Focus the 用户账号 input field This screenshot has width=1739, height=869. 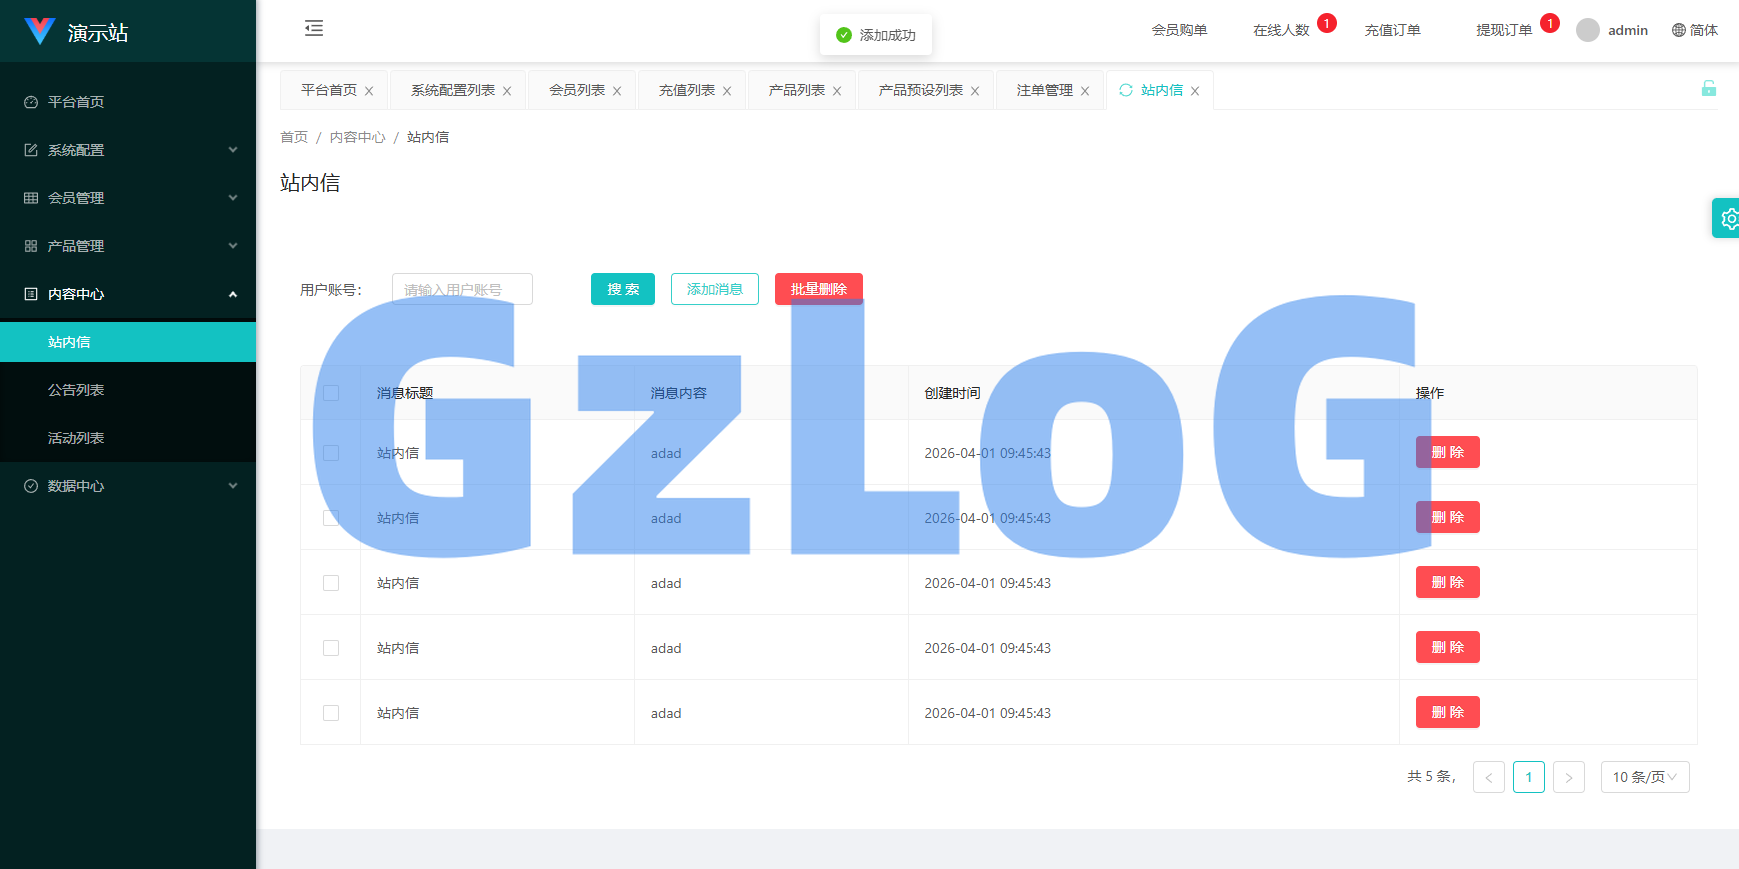pos(462,289)
